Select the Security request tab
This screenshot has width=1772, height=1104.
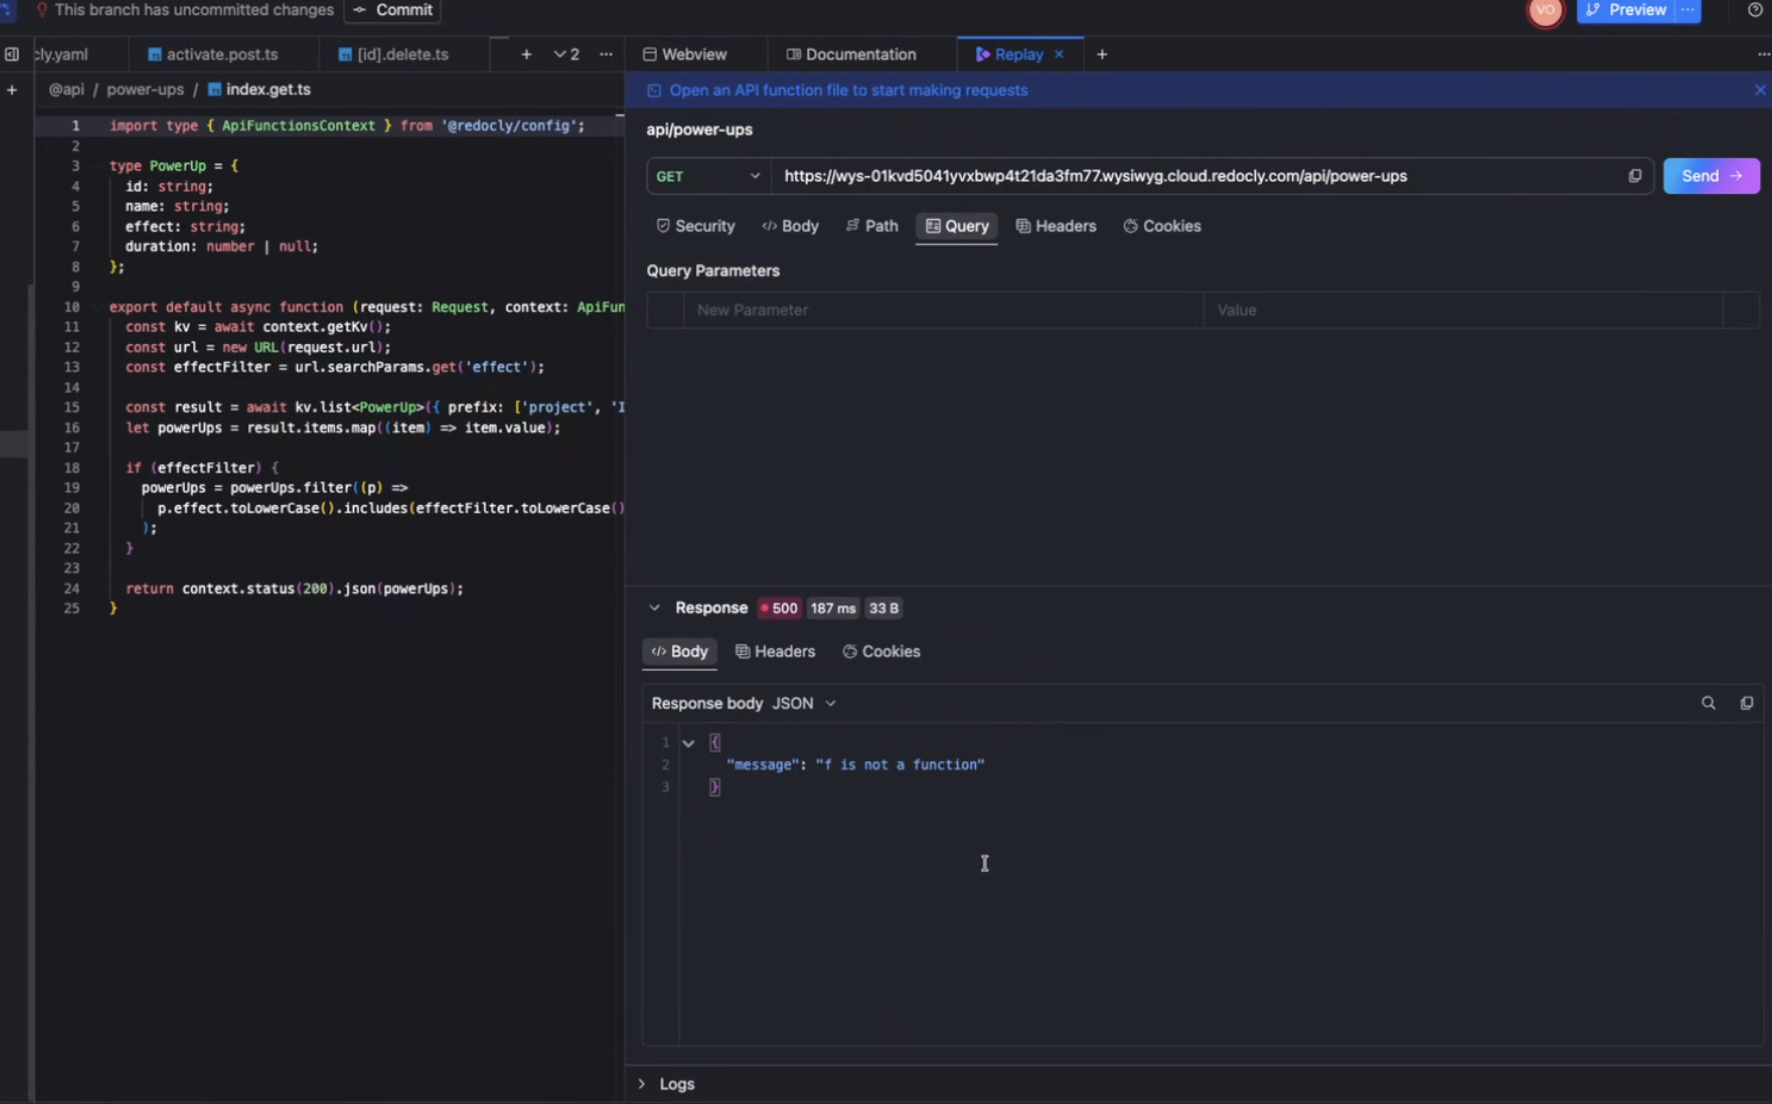pyautogui.click(x=695, y=226)
